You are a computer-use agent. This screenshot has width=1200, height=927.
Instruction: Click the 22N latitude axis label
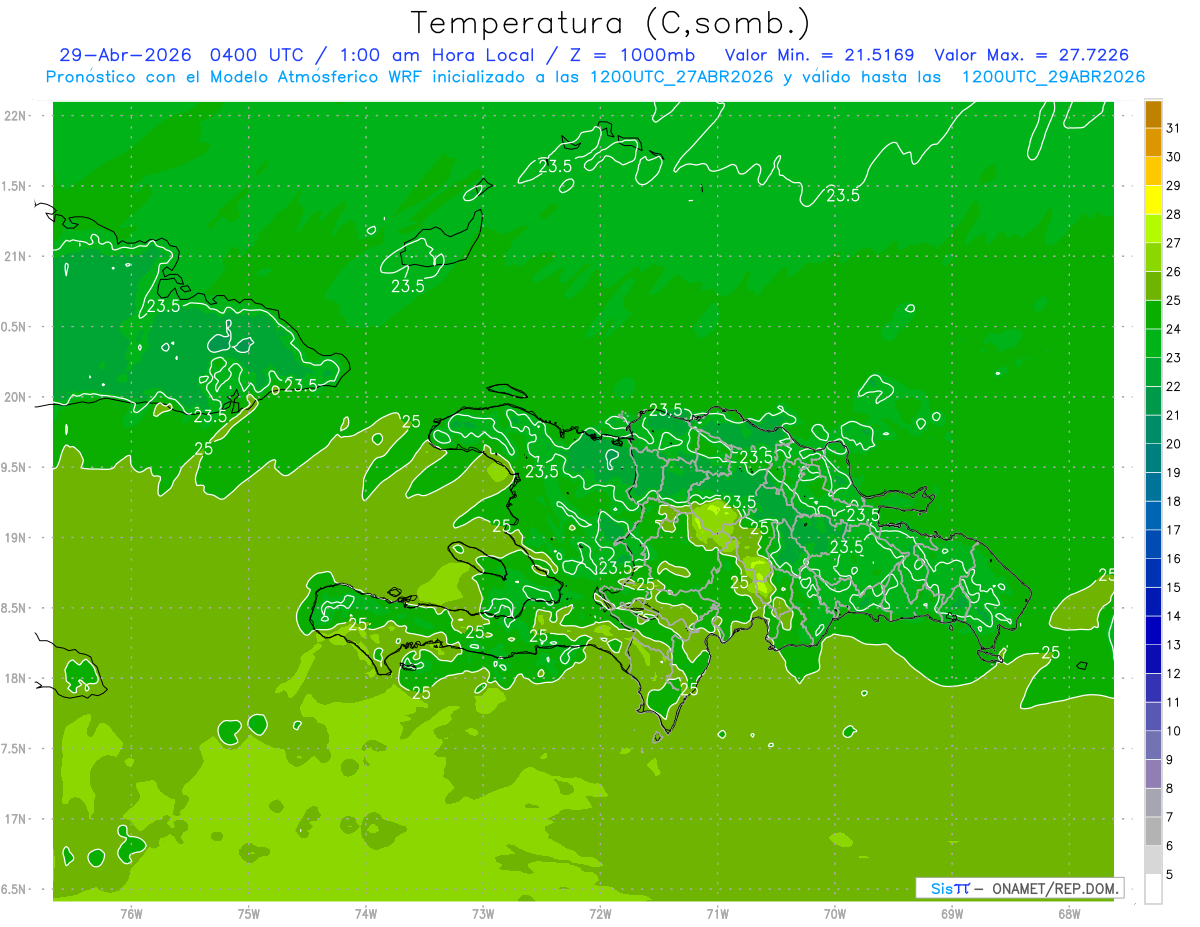[14, 115]
